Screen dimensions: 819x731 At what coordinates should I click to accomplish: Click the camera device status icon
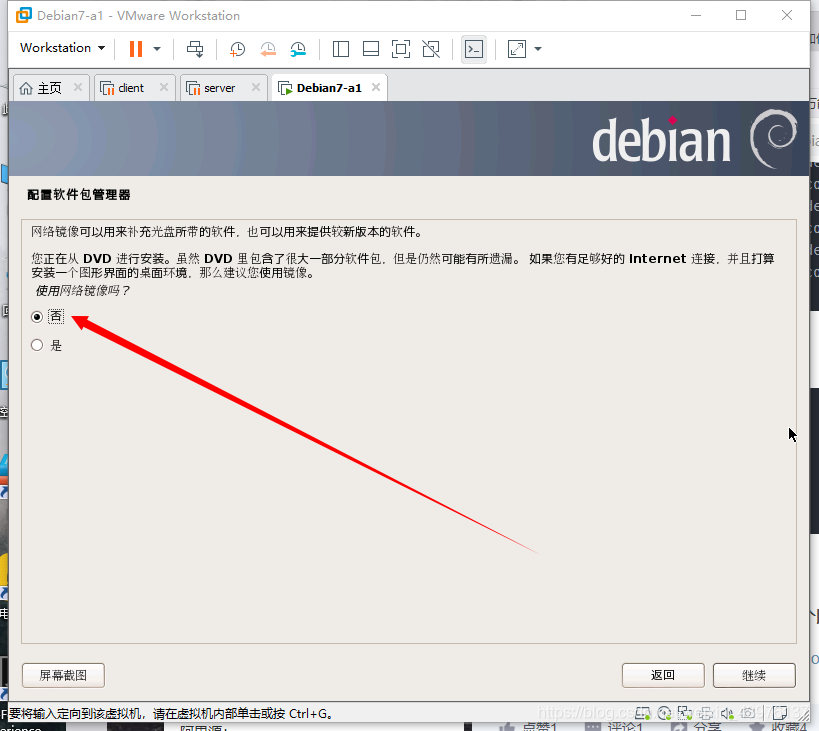tap(748, 713)
